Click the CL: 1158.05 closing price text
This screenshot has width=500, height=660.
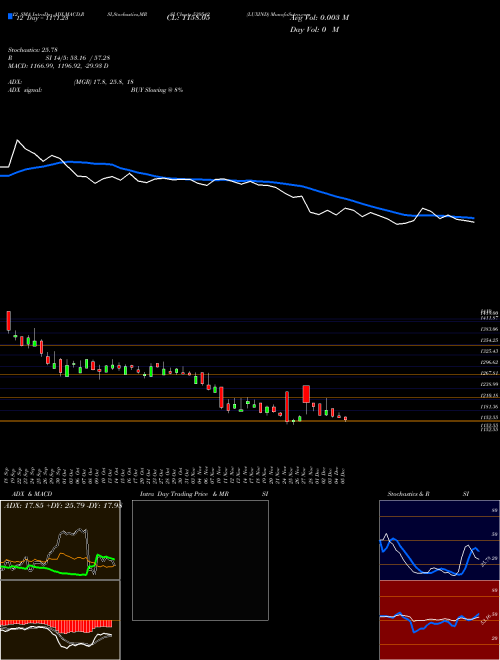(x=189, y=18)
